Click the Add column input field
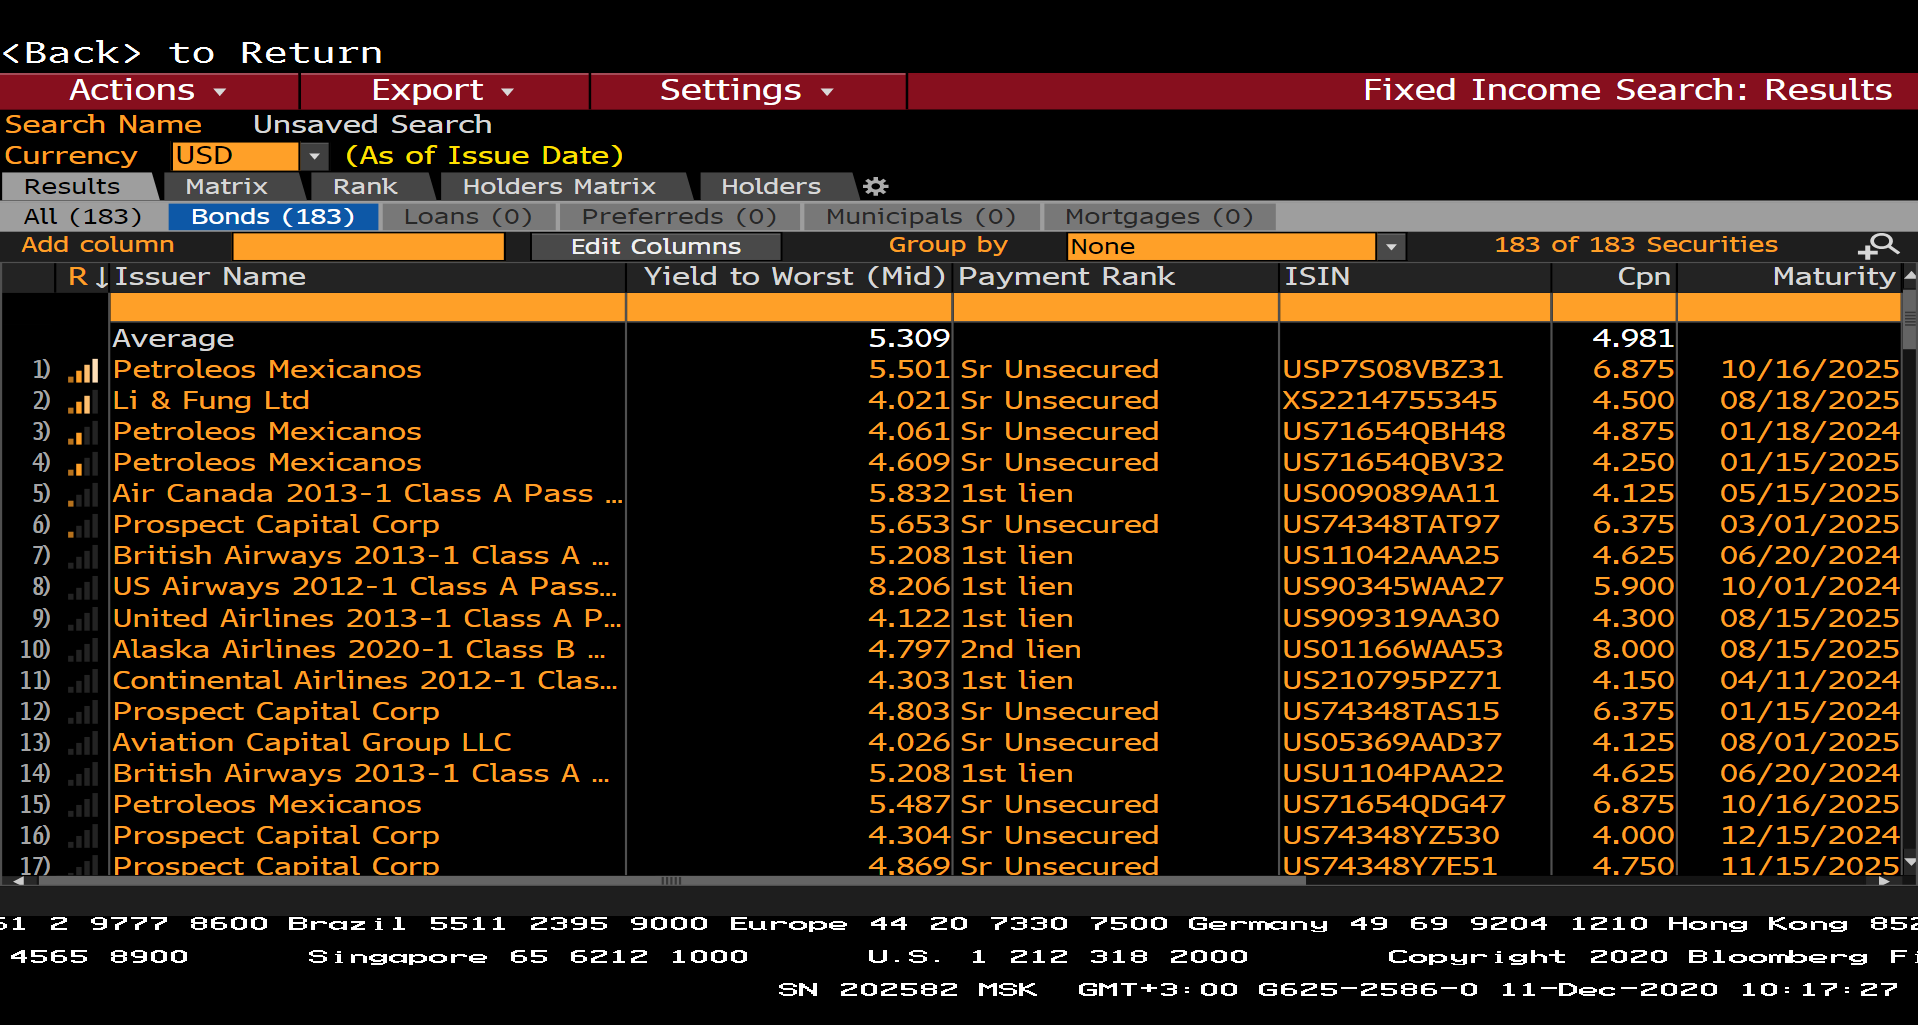The image size is (1918, 1025). [x=368, y=246]
